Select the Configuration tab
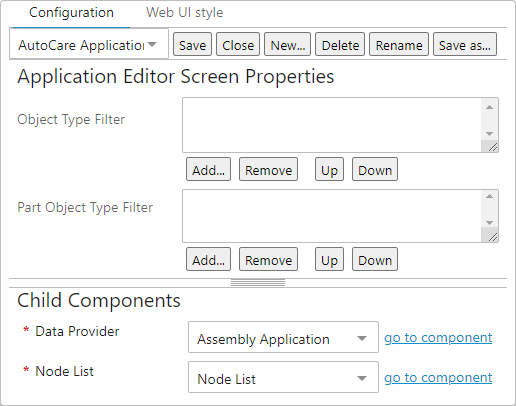The height and width of the screenshot is (406, 516). 71,13
